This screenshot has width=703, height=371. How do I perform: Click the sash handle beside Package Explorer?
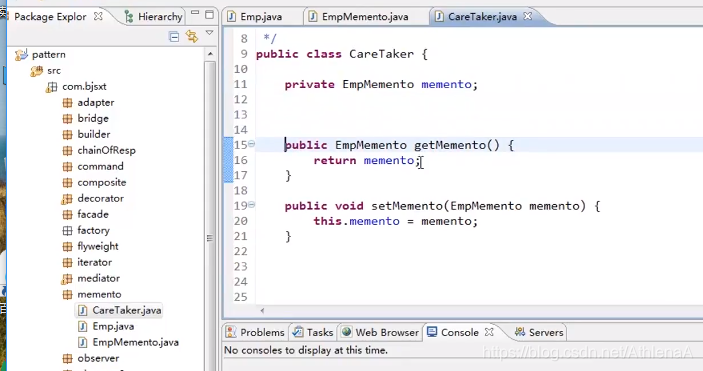pos(209,238)
